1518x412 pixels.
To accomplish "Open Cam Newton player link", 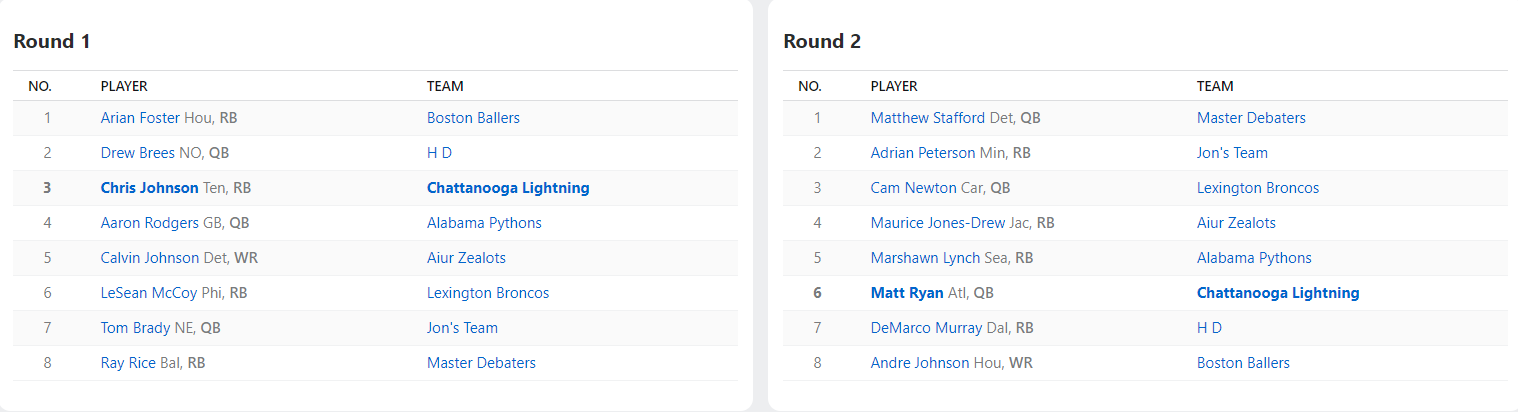I will (914, 188).
